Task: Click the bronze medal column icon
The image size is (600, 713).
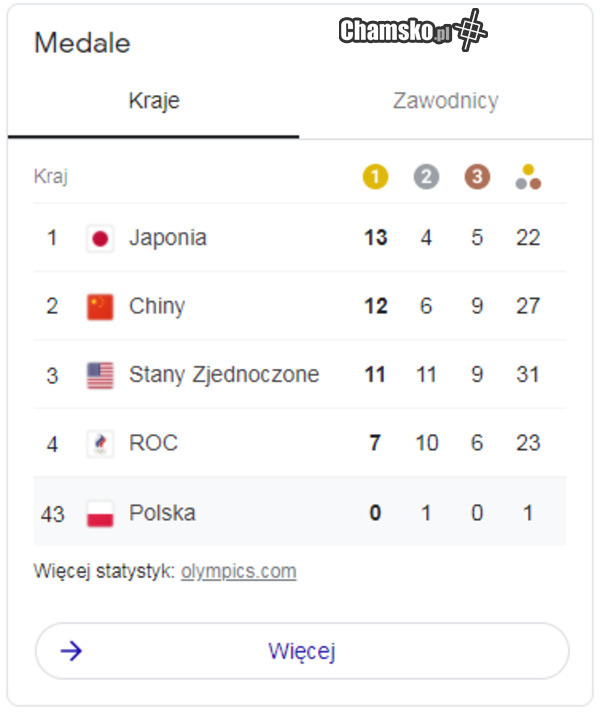Action: click(x=477, y=177)
